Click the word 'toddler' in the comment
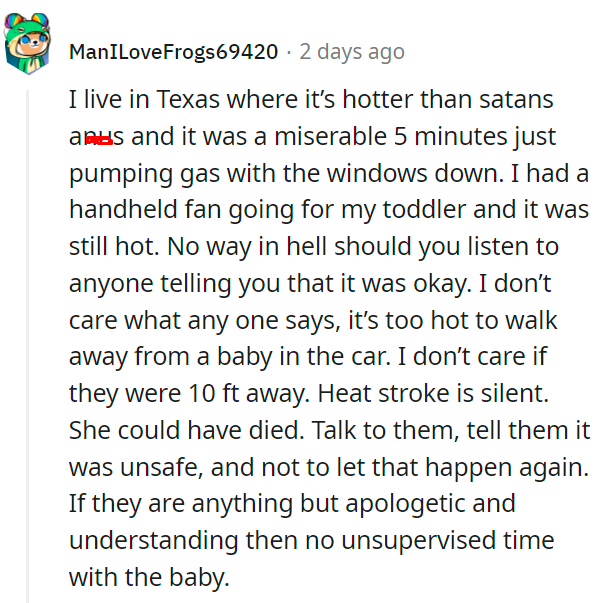The image size is (609, 603). pyautogui.click(x=424, y=209)
